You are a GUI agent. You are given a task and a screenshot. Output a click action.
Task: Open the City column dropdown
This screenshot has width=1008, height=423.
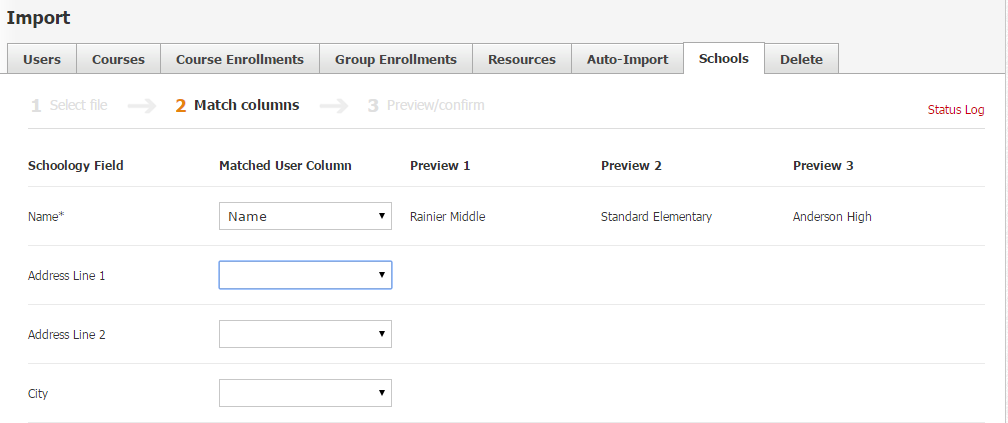[x=305, y=393]
